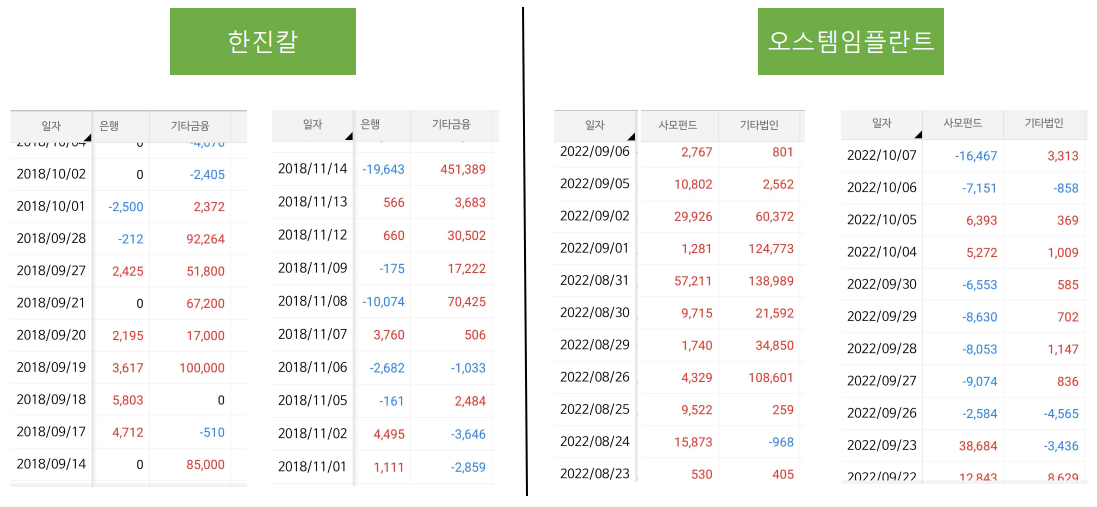Click the 사모펀드 value -9,074
Image resolution: width=1097 pixels, height=507 pixels.
coord(979,381)
